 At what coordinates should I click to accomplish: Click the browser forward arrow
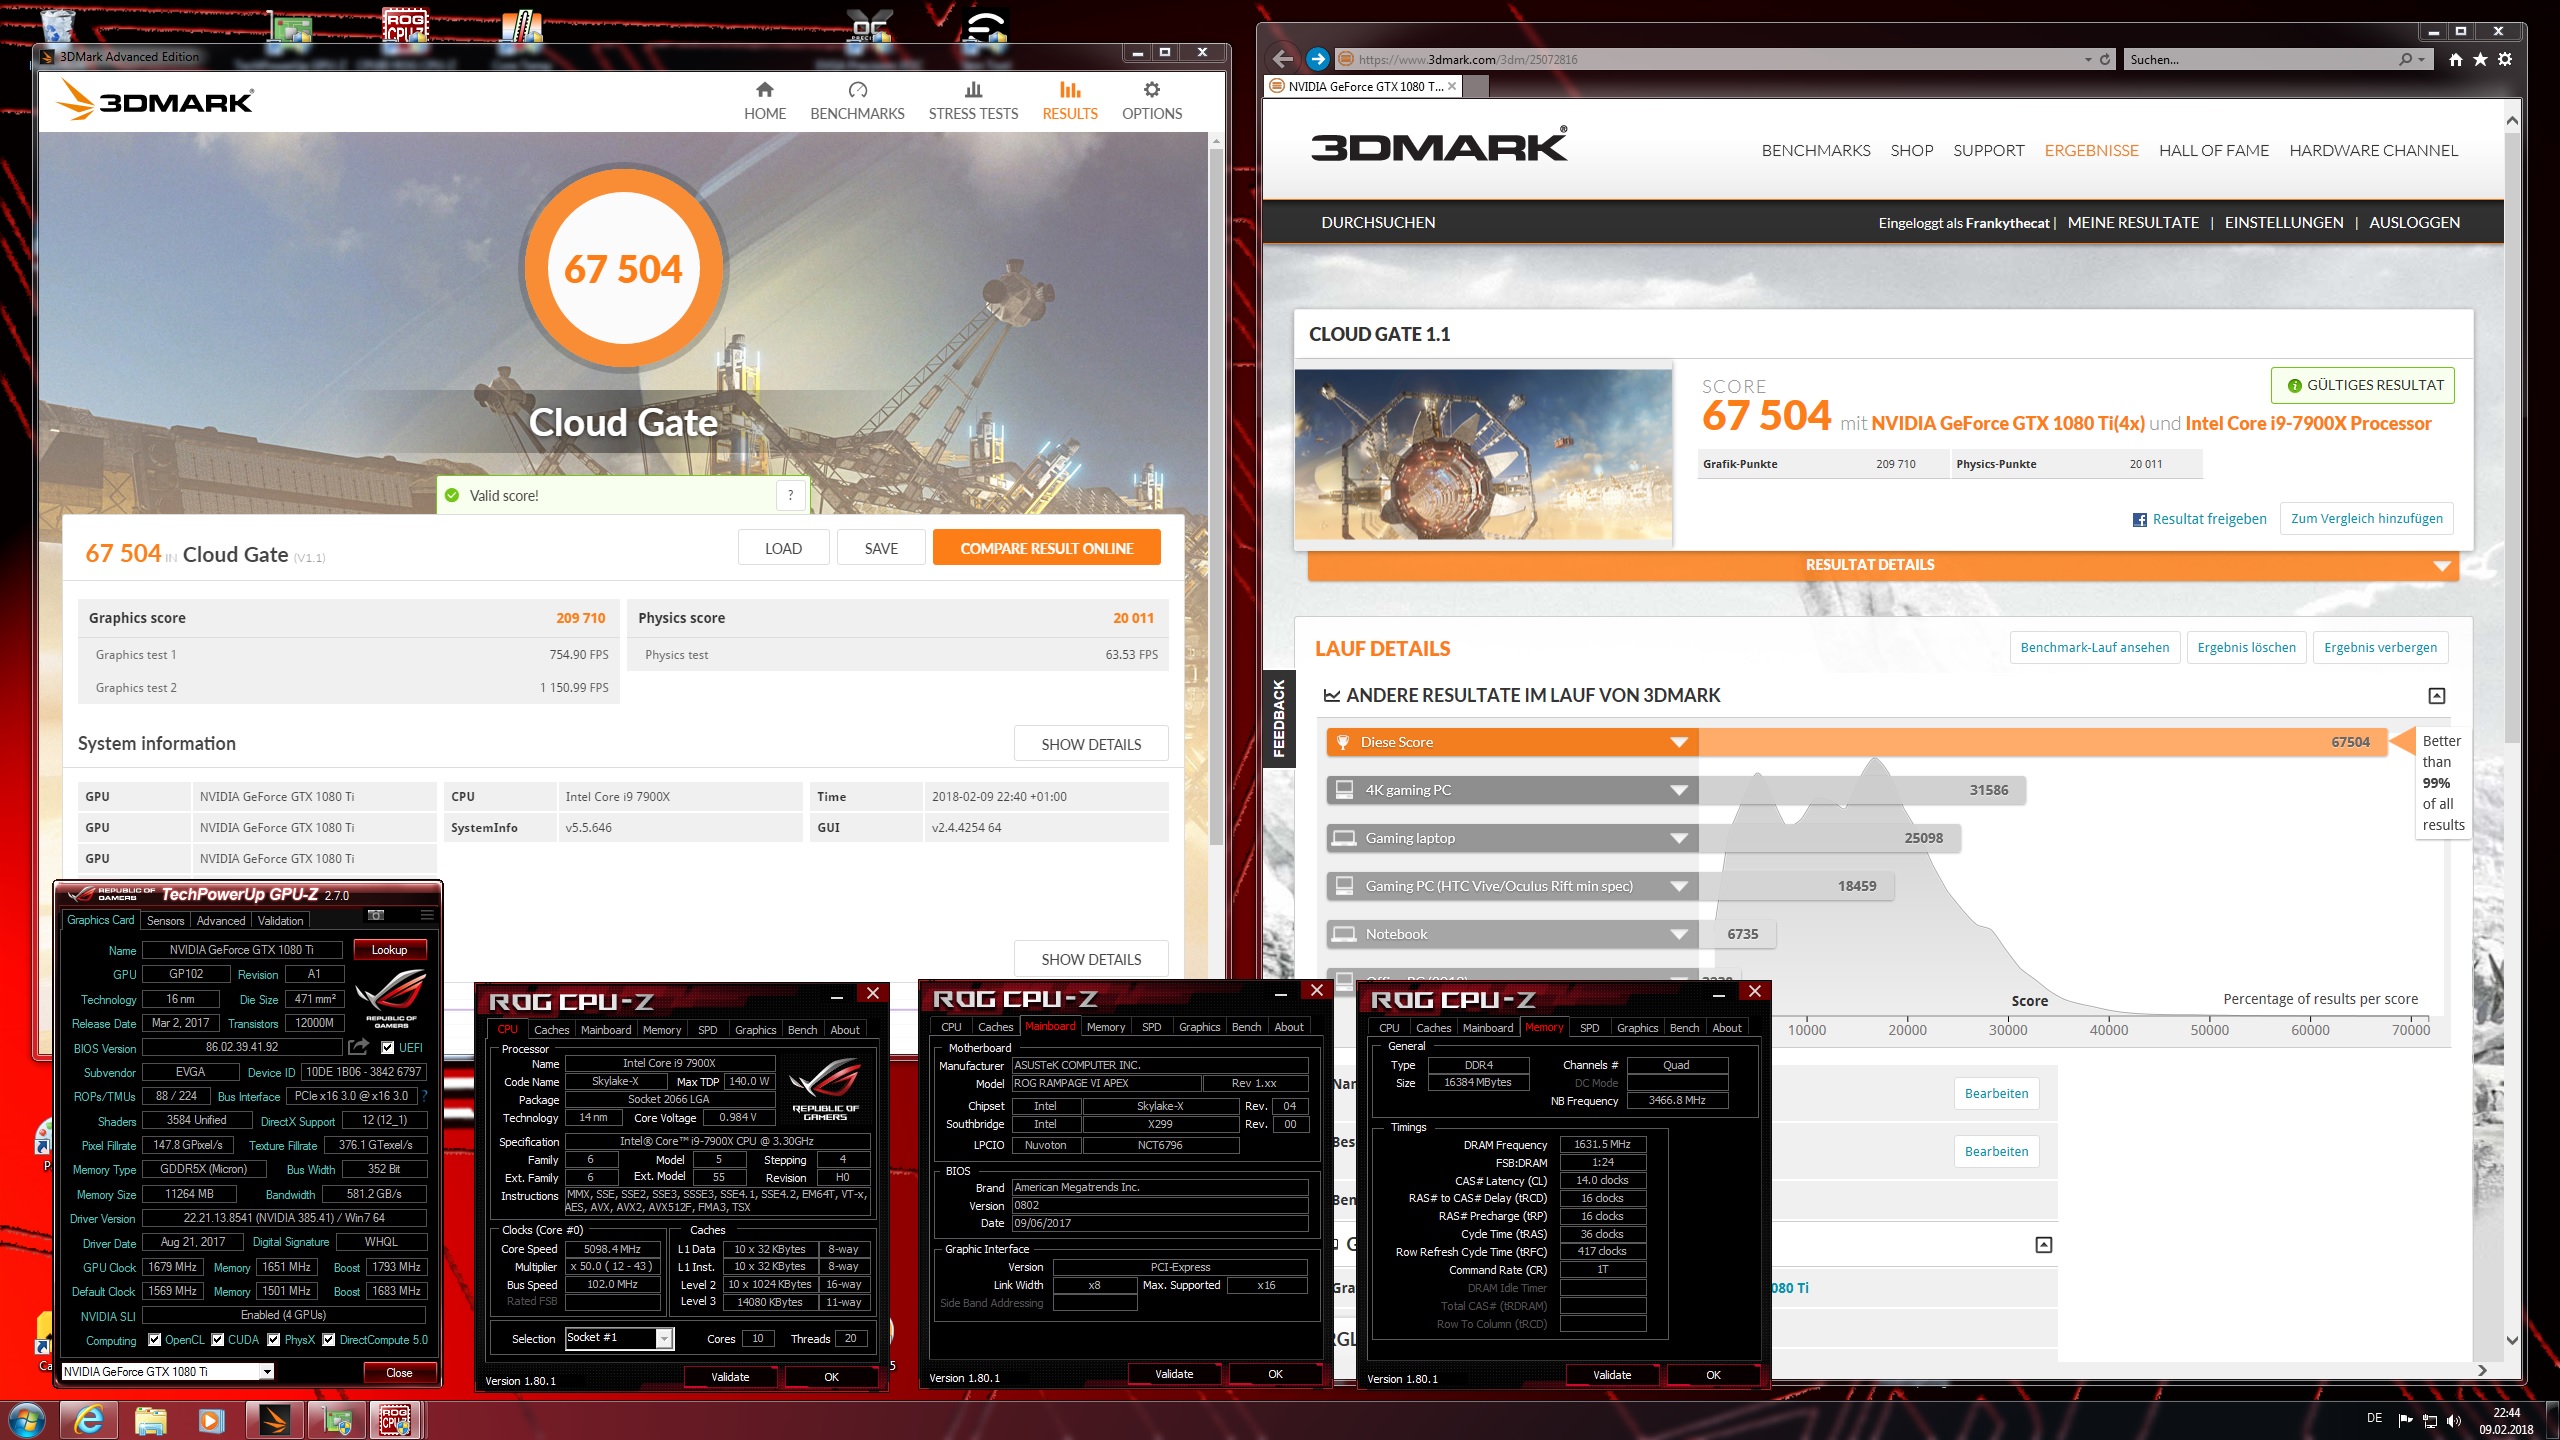[1317, 59]
